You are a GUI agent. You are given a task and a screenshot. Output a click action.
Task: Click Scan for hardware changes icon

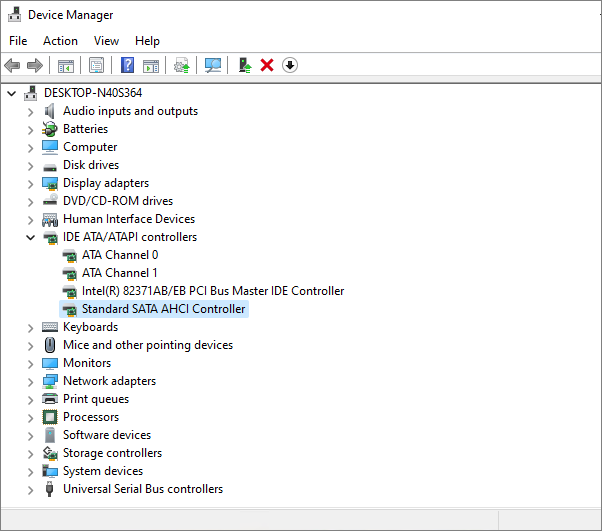pyautogui.click(x=213, y=65)
